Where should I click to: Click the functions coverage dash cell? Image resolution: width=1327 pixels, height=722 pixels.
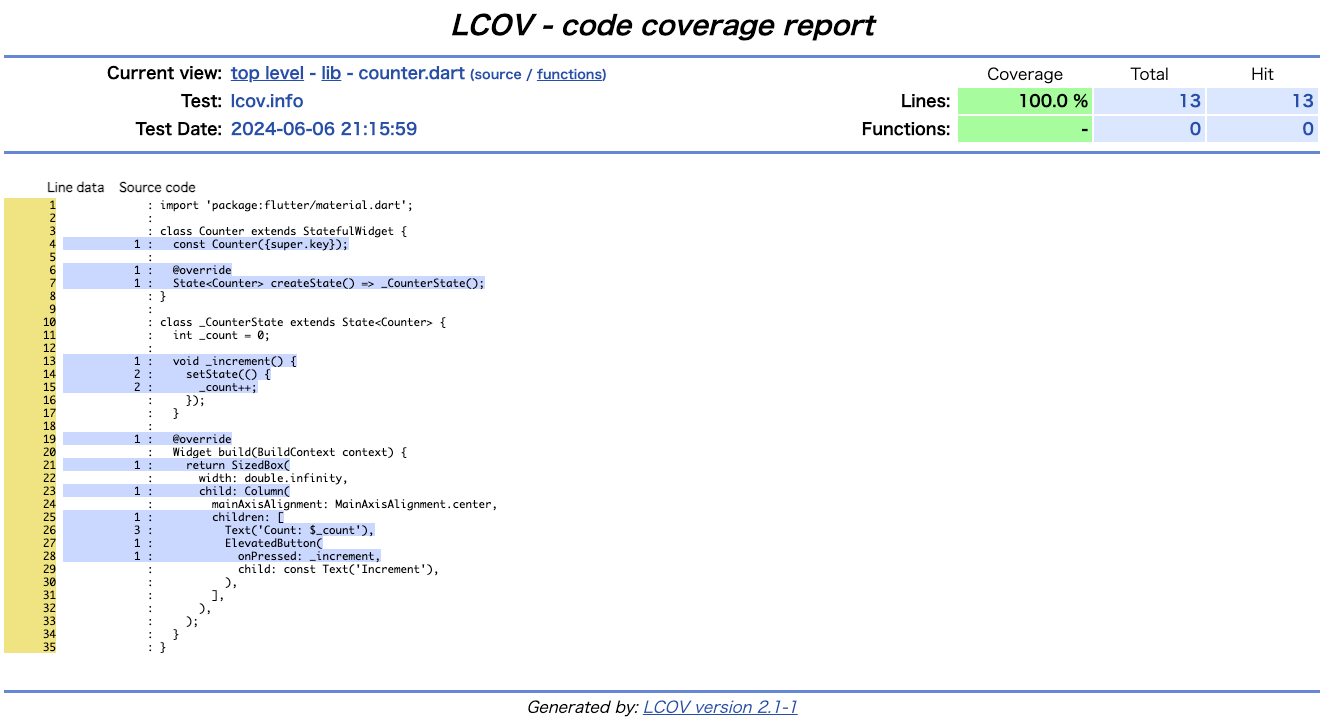tap(1024, 129)
